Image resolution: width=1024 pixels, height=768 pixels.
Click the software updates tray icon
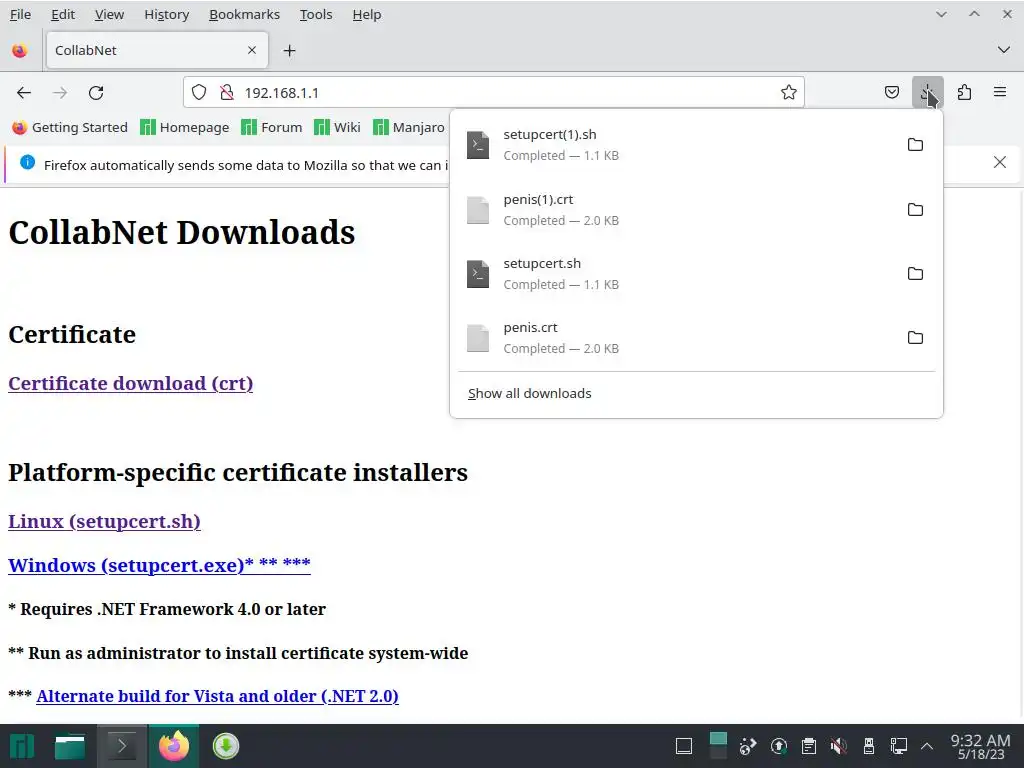click(x=778, y=746)
